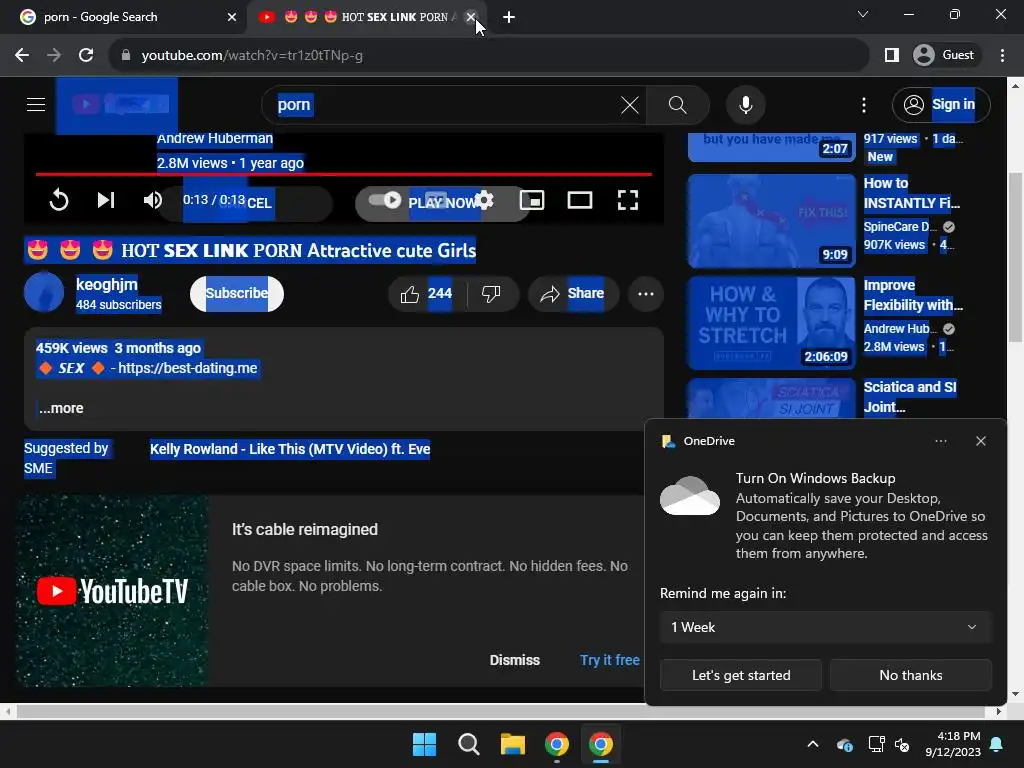Viewport: 1024px width, 768px height.
Task: Enable miniplayer mode
Action: pos(532,200)
